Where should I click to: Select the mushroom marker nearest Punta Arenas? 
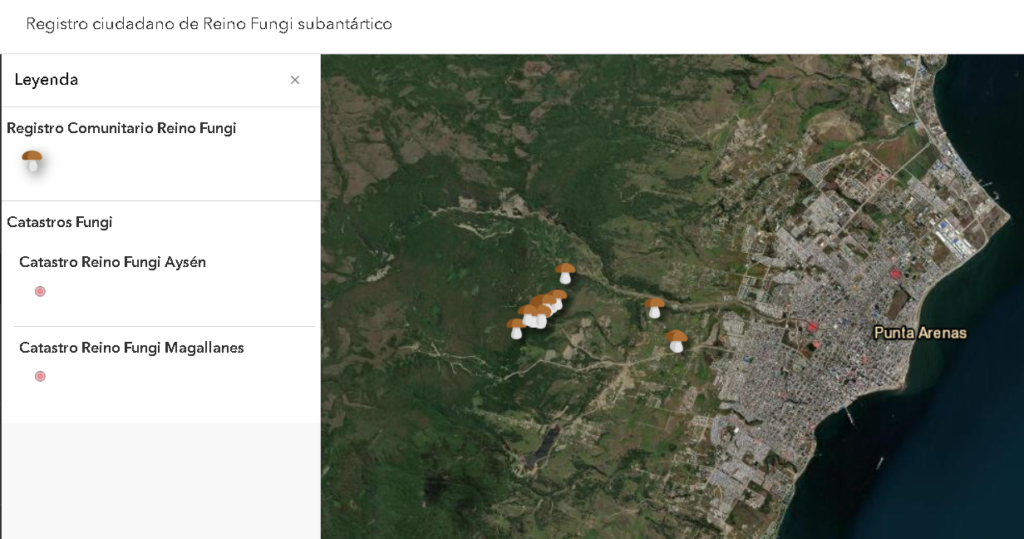(x=677, y=341)
